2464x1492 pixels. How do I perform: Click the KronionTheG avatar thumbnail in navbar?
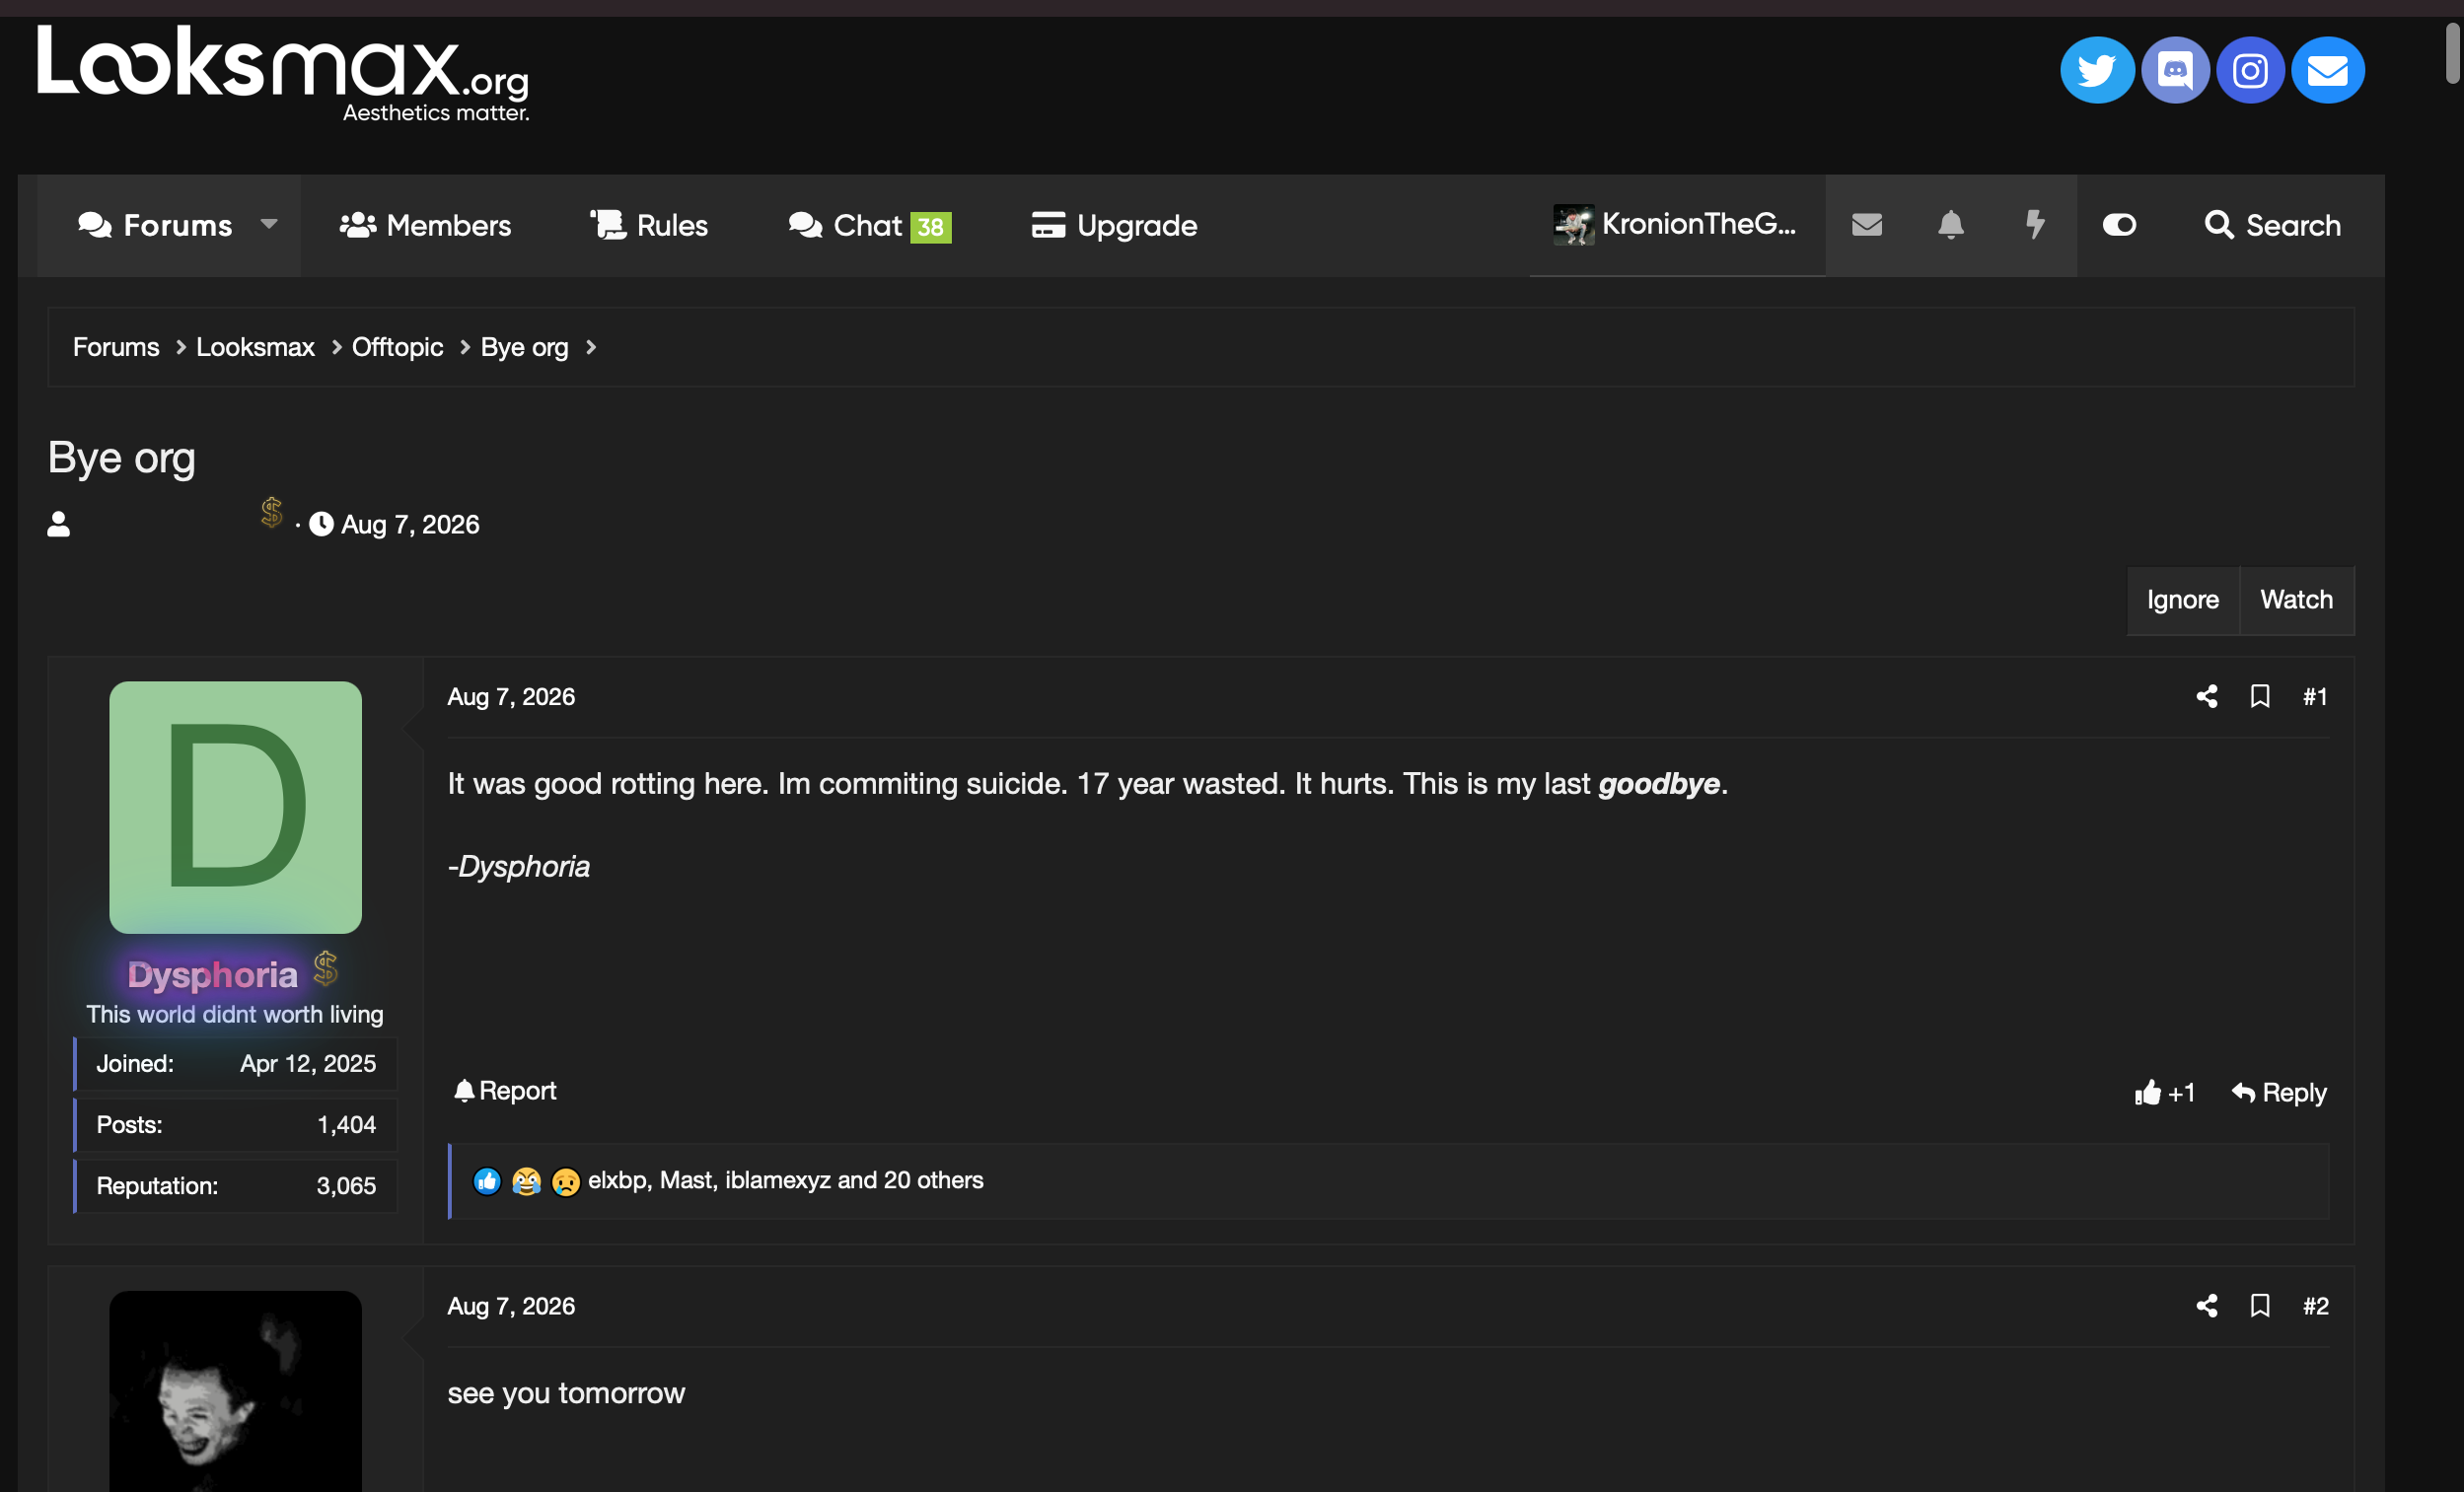(x=1573, y=224)
